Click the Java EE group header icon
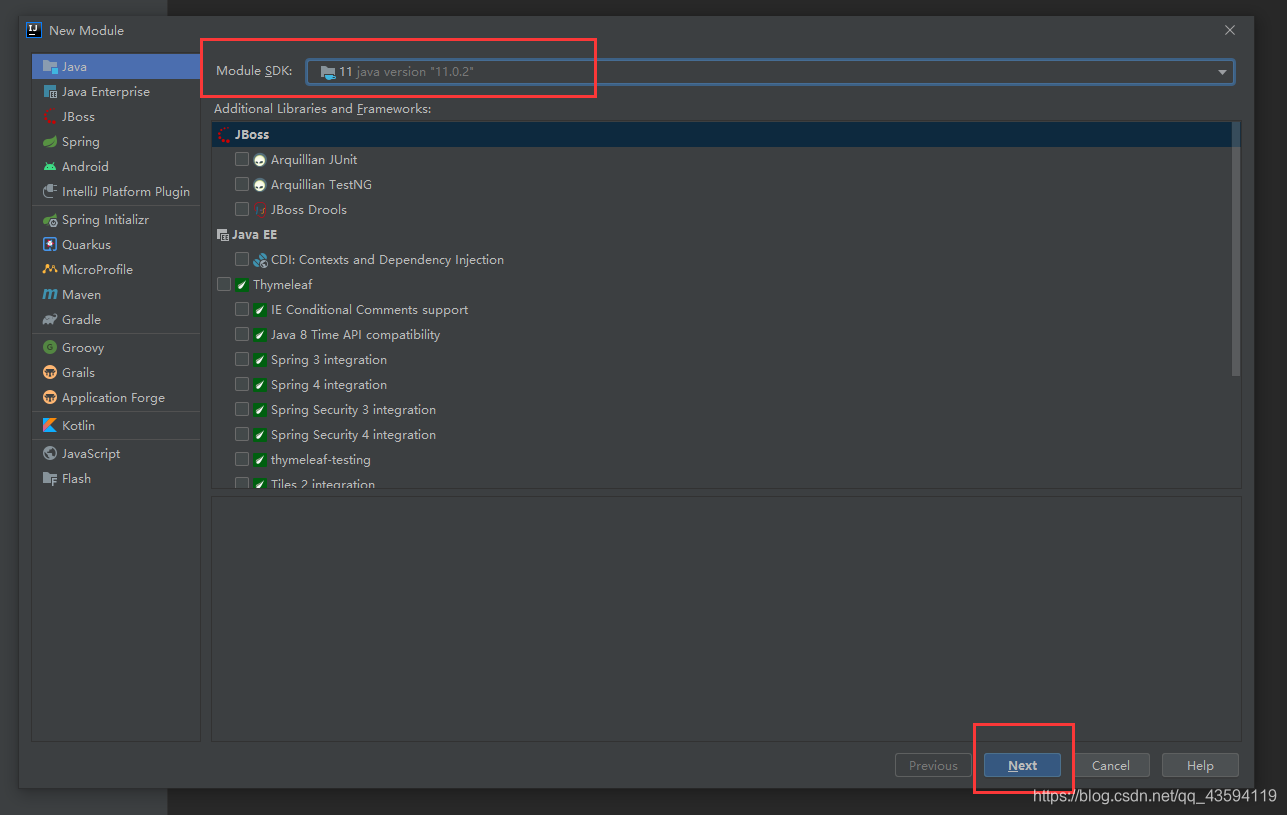 (223, 235)
